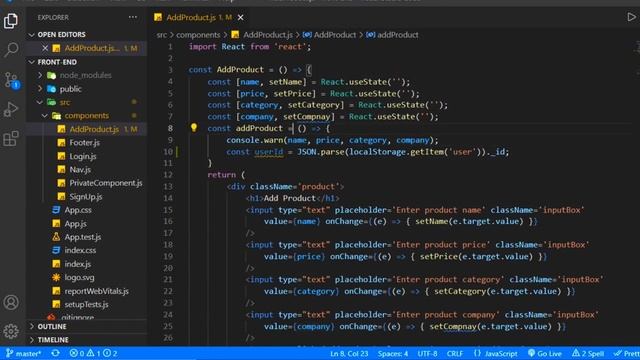Click the addProduct function breadcrumb

coord(397,35)
